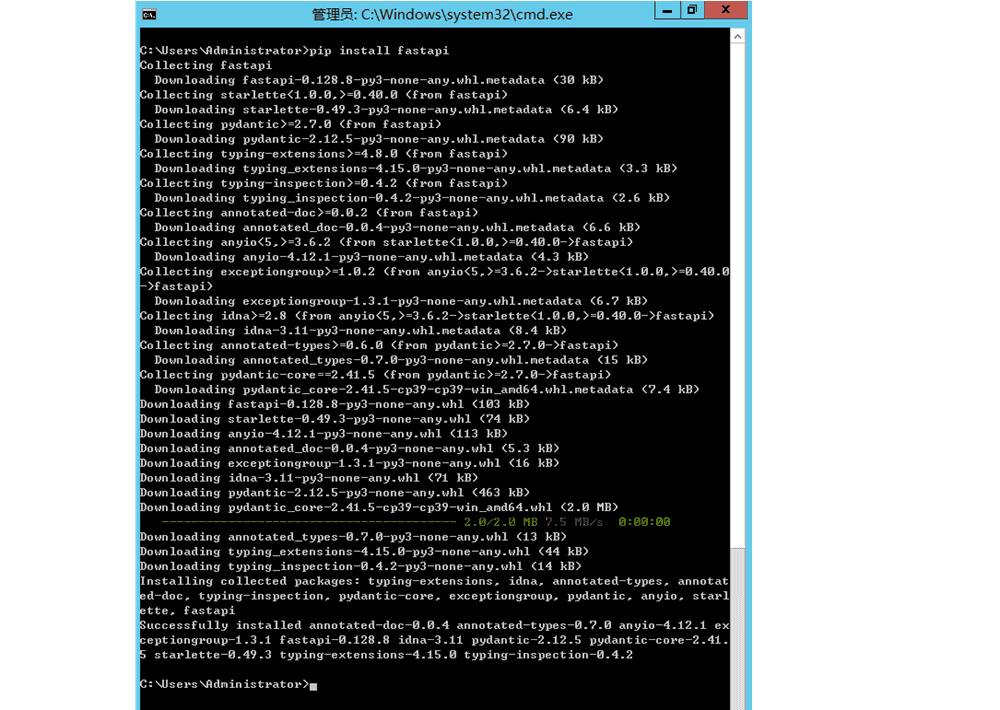
Task: Close the cmd.exe command window
Action: pyautogui.click(x=727, y=10)
